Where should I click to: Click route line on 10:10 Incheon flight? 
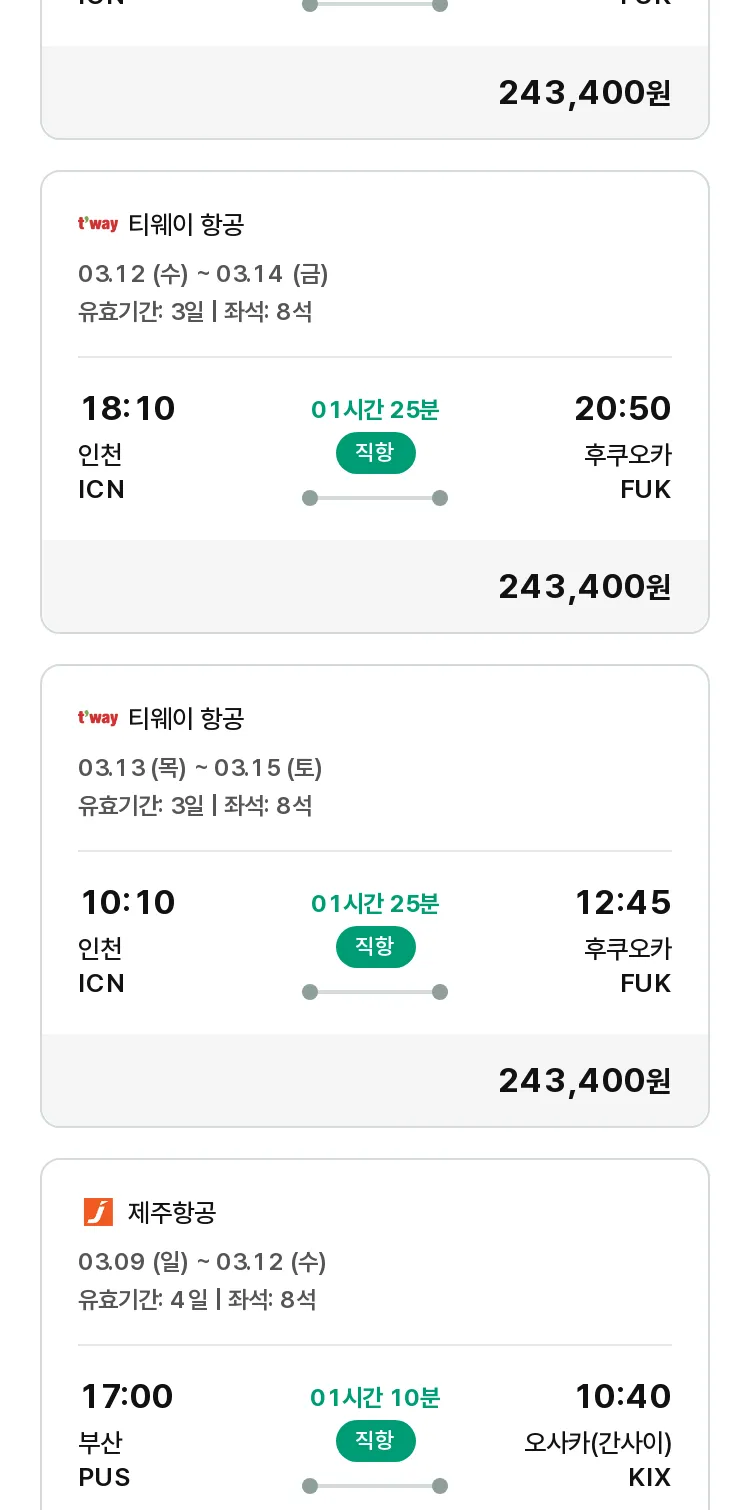pyautogui.click(x=375, y=992)
